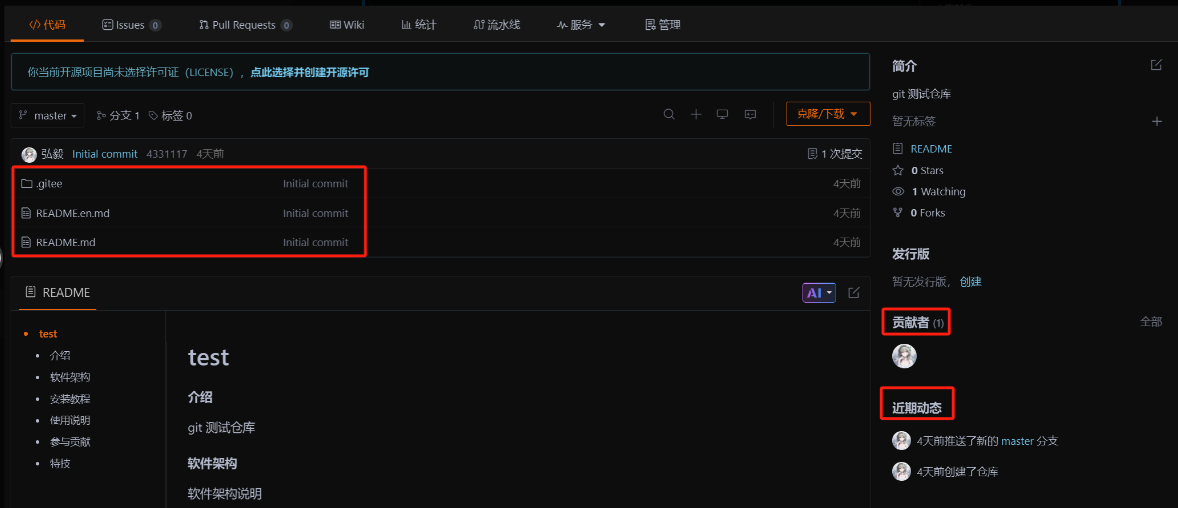
Task: Click the search icon in repository toolbar
Action: click(x=669, y=114)
